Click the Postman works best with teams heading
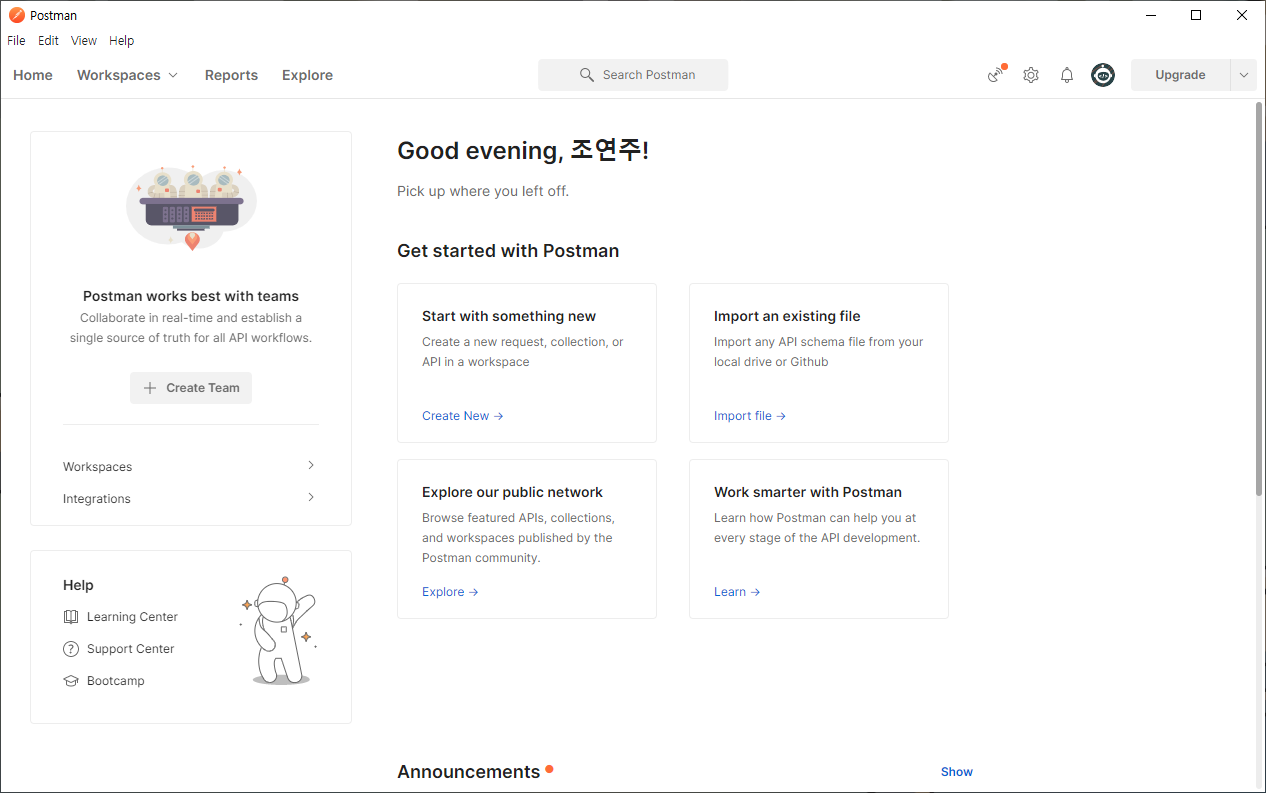 191,296
